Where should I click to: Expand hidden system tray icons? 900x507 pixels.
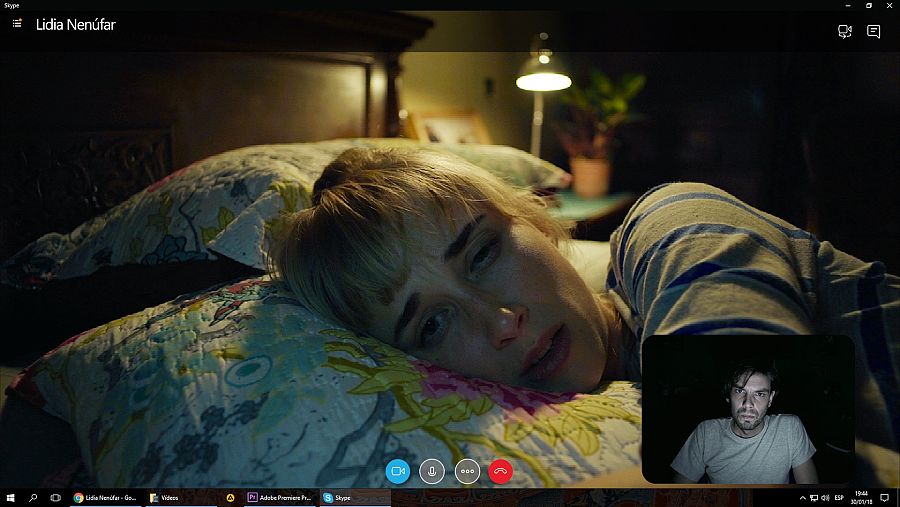point(802,498)
